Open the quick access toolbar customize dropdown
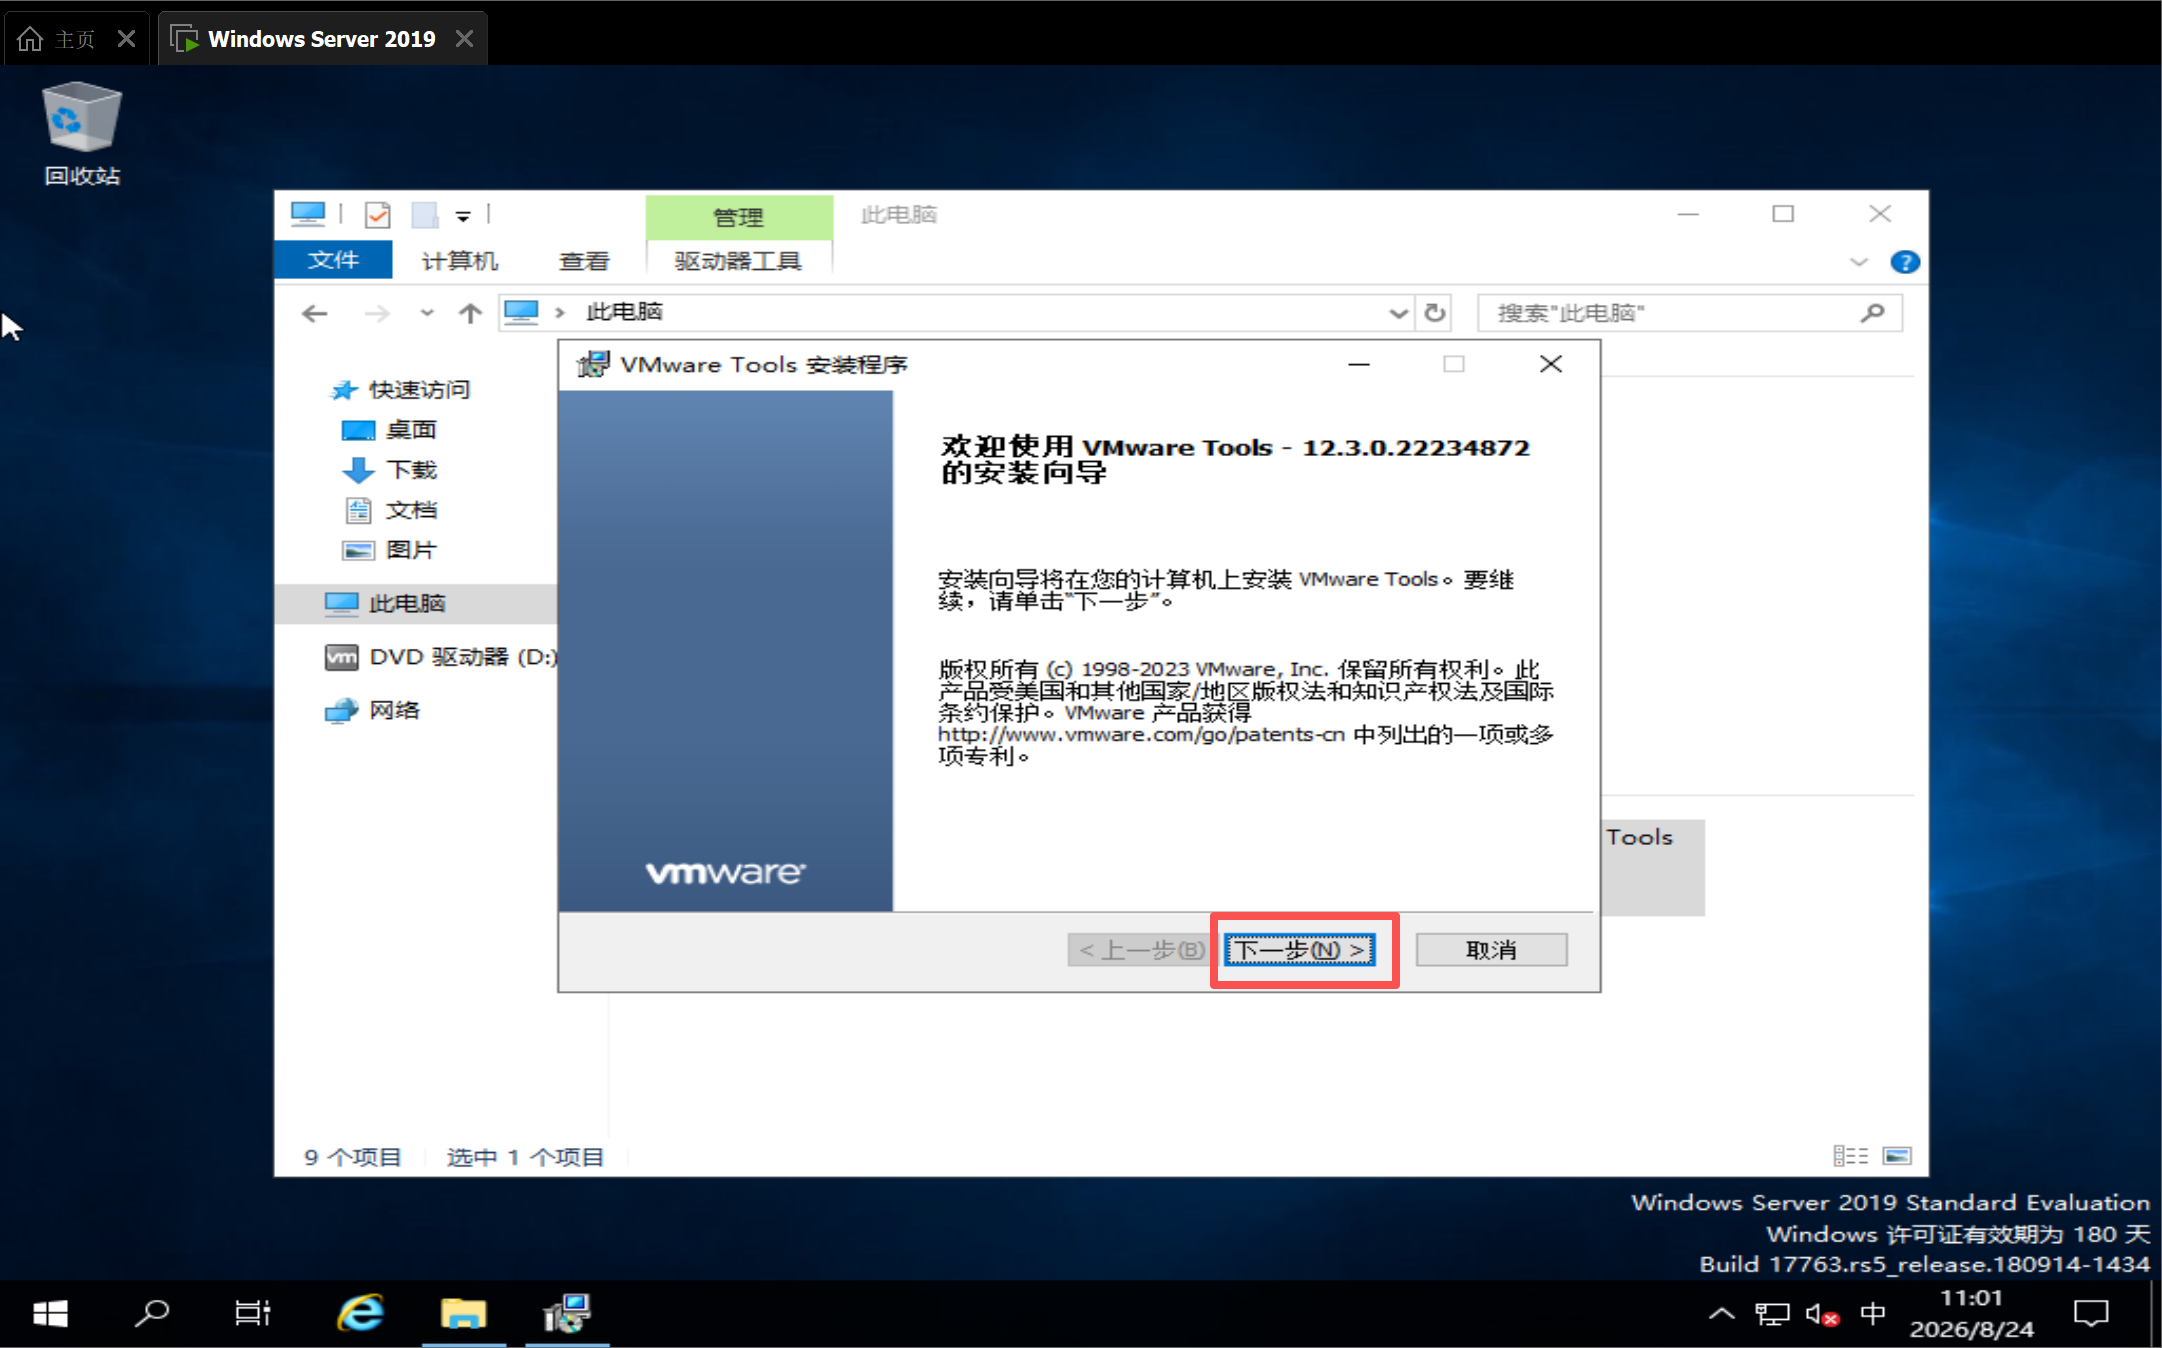Screen dimensions: 2162x1348 (463, 216)
